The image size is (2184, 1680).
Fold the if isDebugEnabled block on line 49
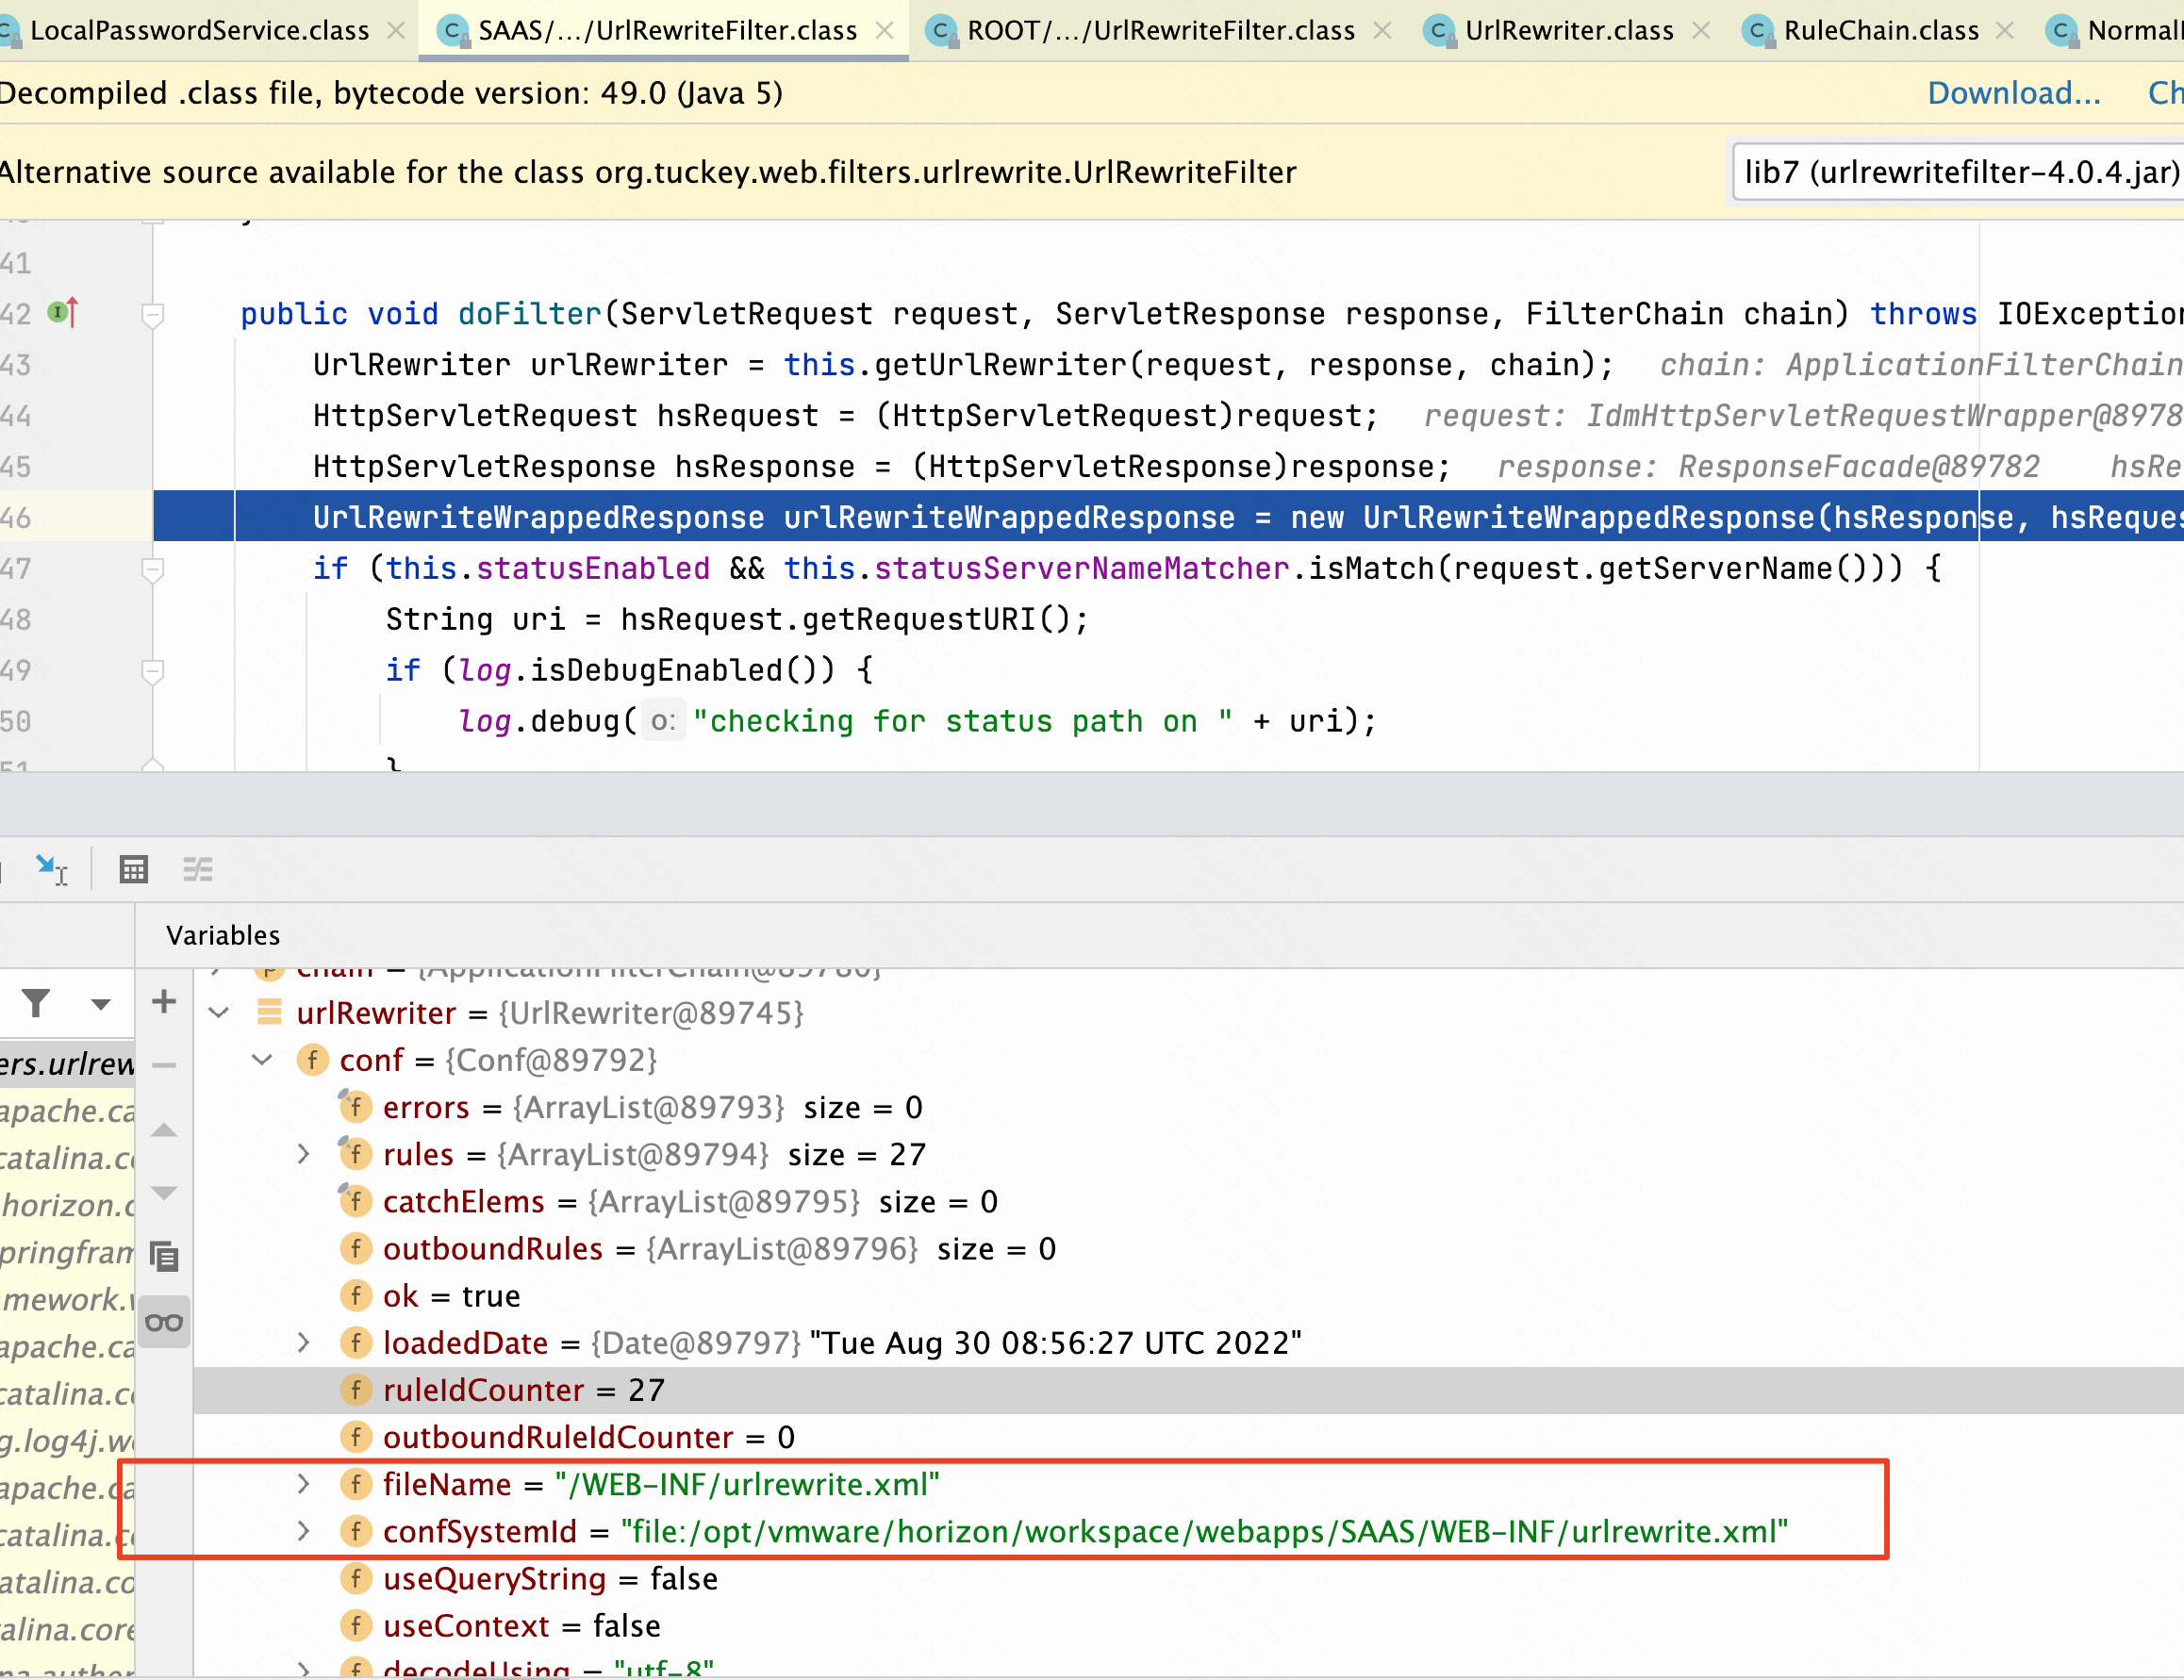pyautogui.click(x=153, y=671)
